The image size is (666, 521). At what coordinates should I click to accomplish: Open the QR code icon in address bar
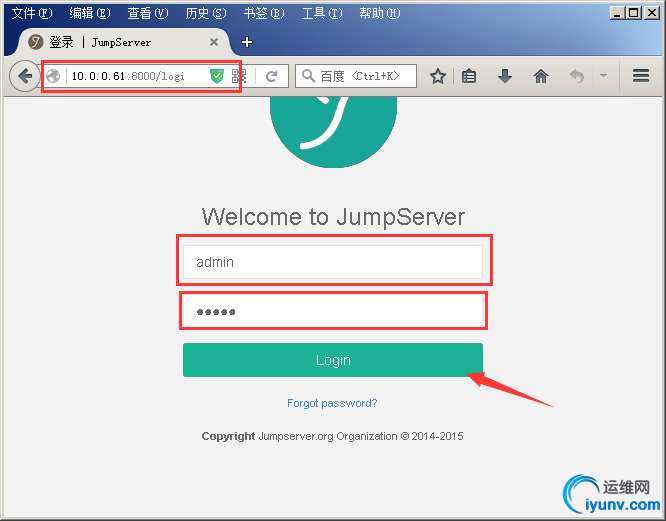coord(239,76)
